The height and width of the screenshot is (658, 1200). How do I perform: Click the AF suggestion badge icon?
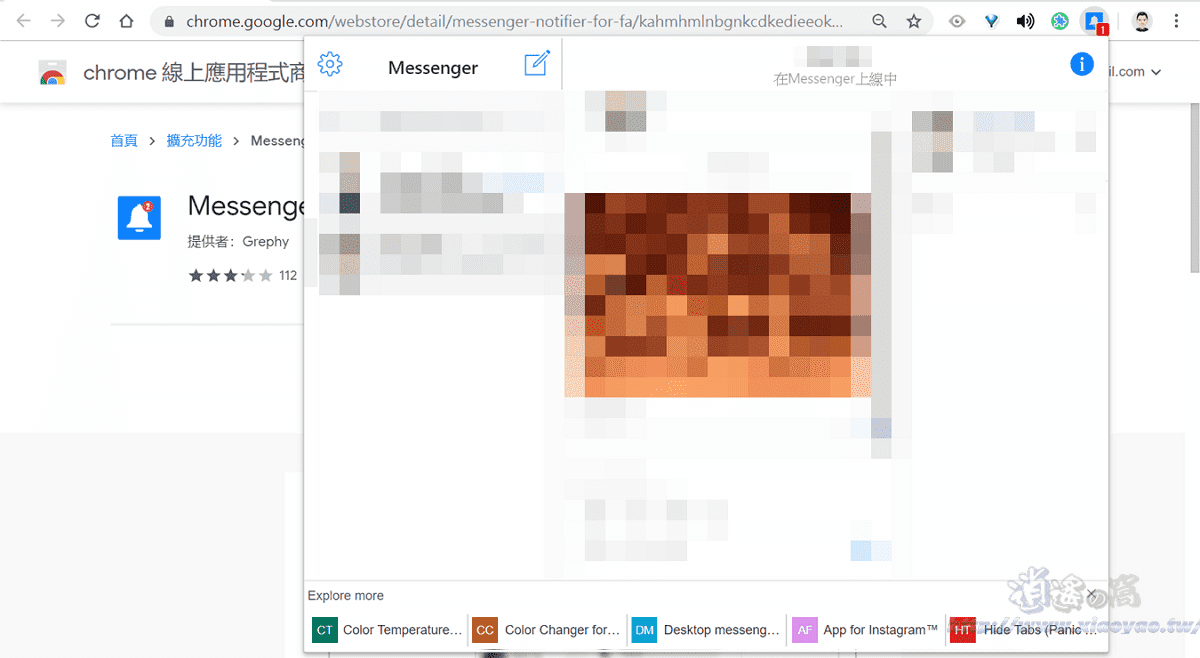(805, 630)
